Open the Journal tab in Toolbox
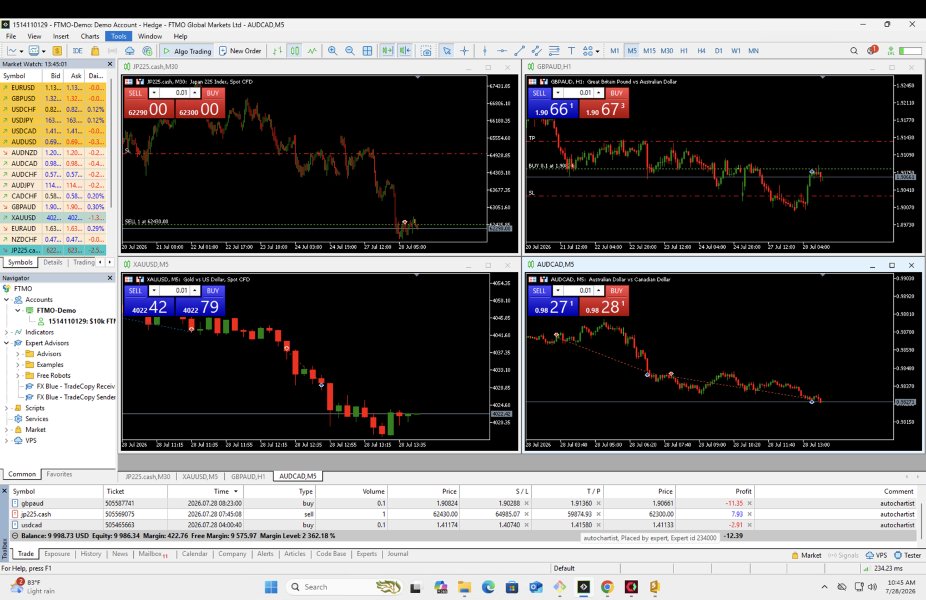926x600 pixels. [x=397, y=554]
